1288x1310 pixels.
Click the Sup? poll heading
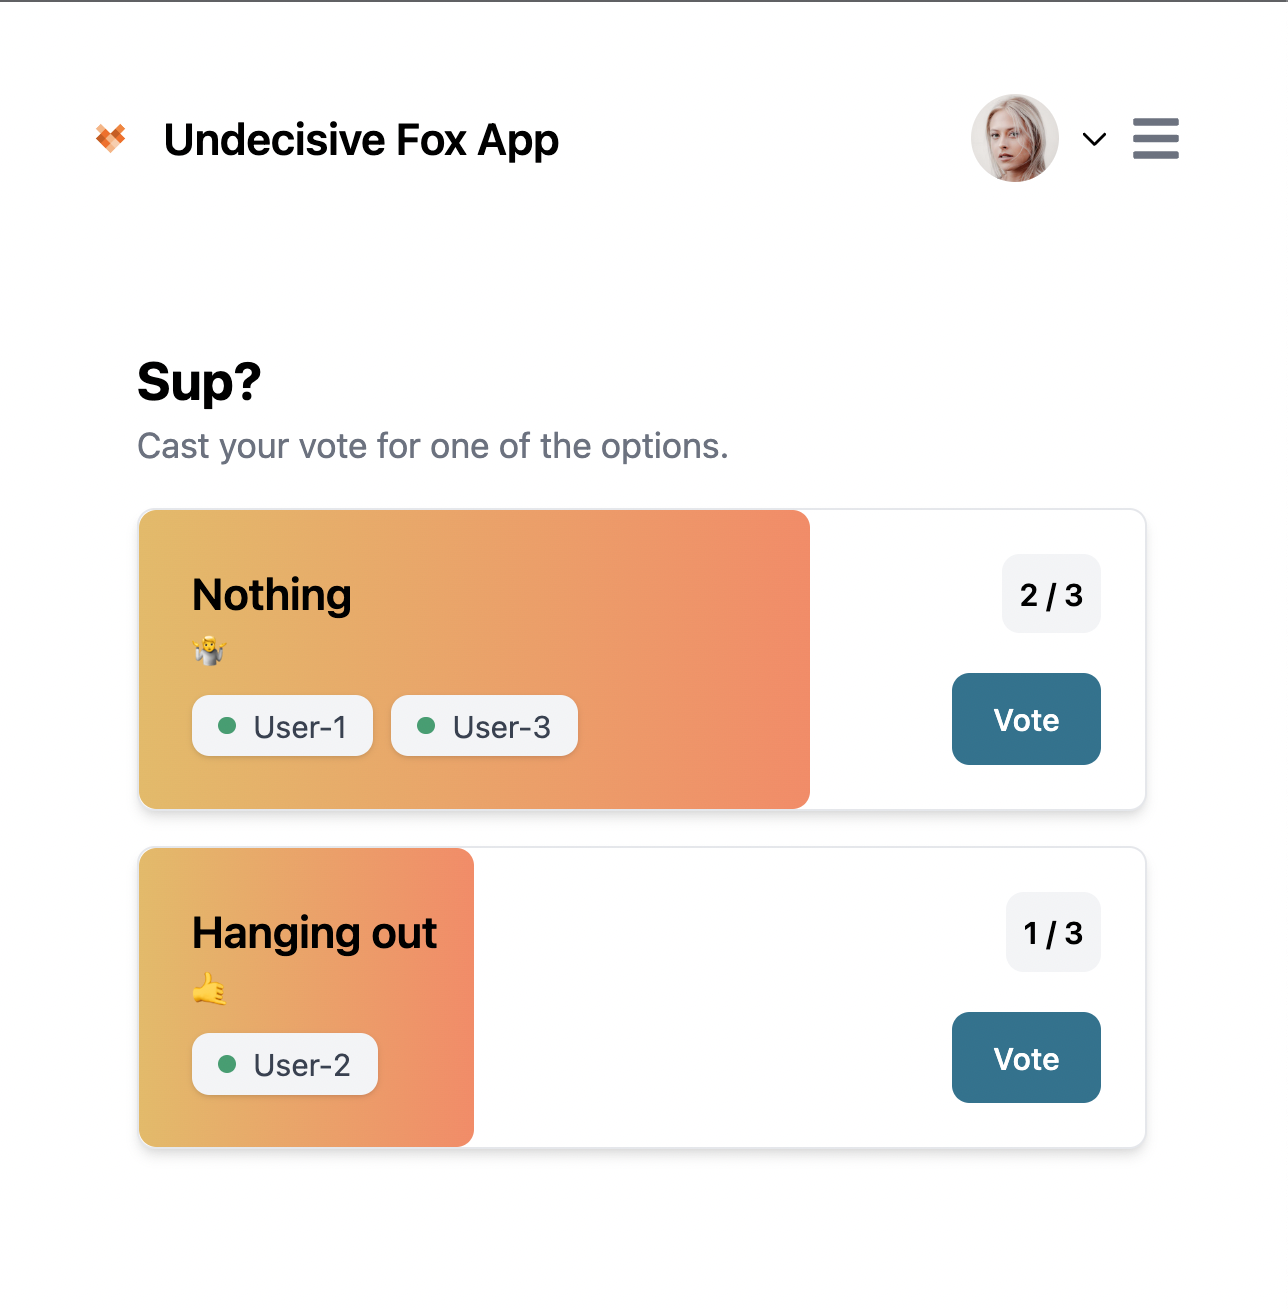pos(199,382)
